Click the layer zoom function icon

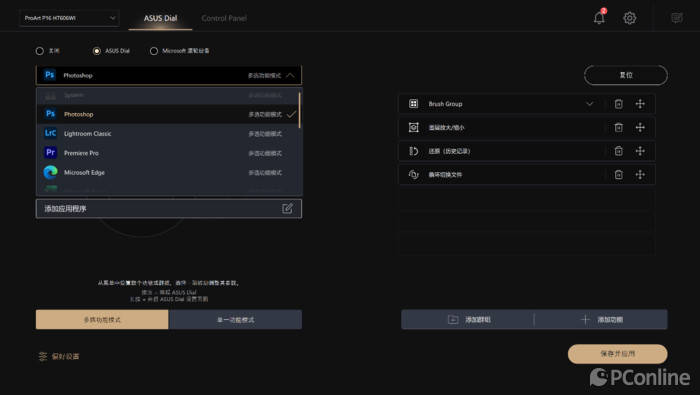click(413, 128)
